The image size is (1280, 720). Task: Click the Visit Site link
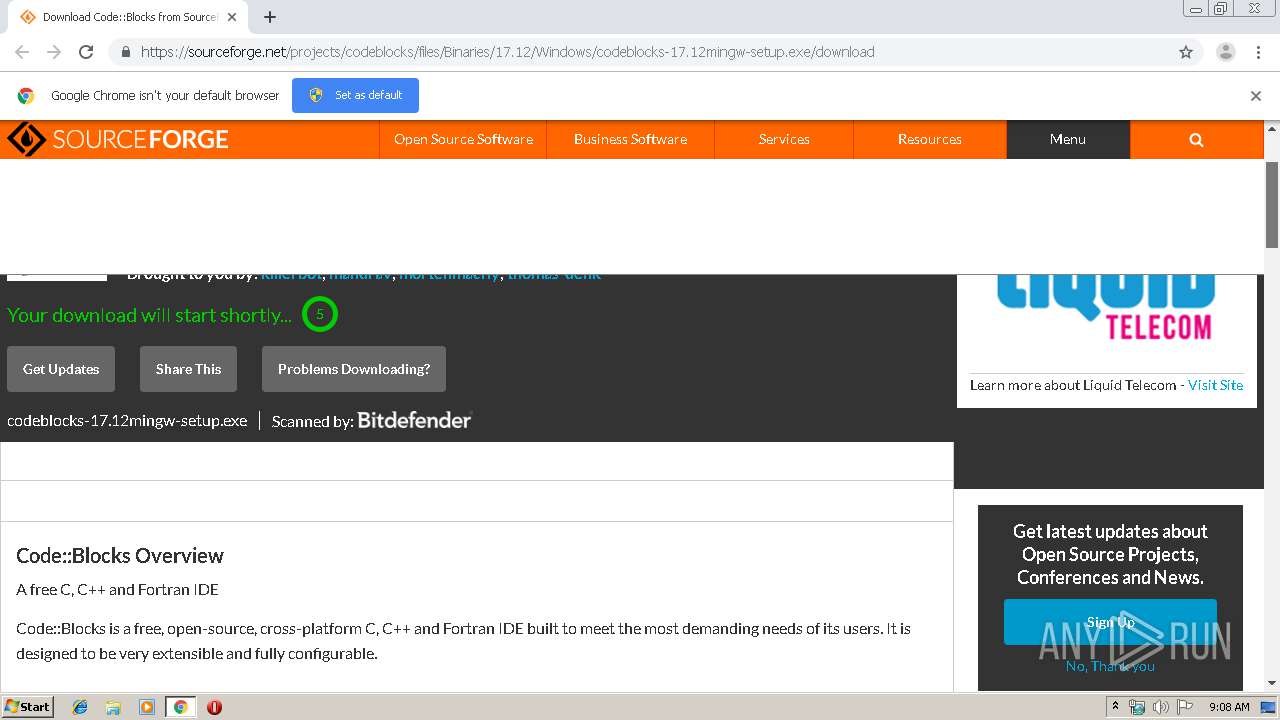(1215, 385)
